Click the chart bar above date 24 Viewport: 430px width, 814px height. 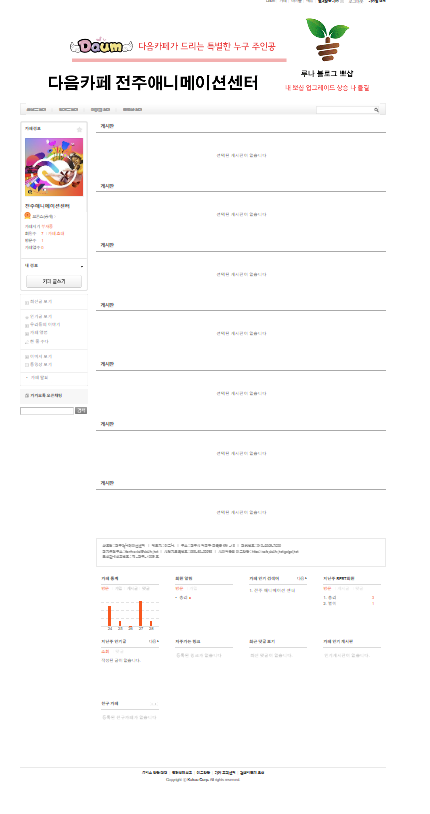(110, 616)
